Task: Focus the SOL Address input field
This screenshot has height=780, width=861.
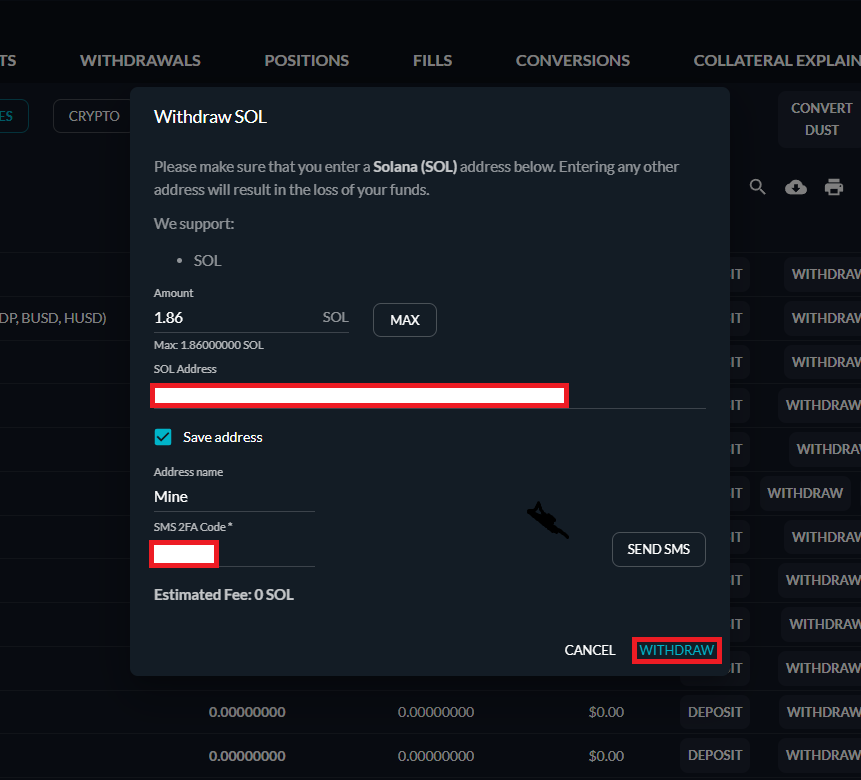Action: pos(429,395)
